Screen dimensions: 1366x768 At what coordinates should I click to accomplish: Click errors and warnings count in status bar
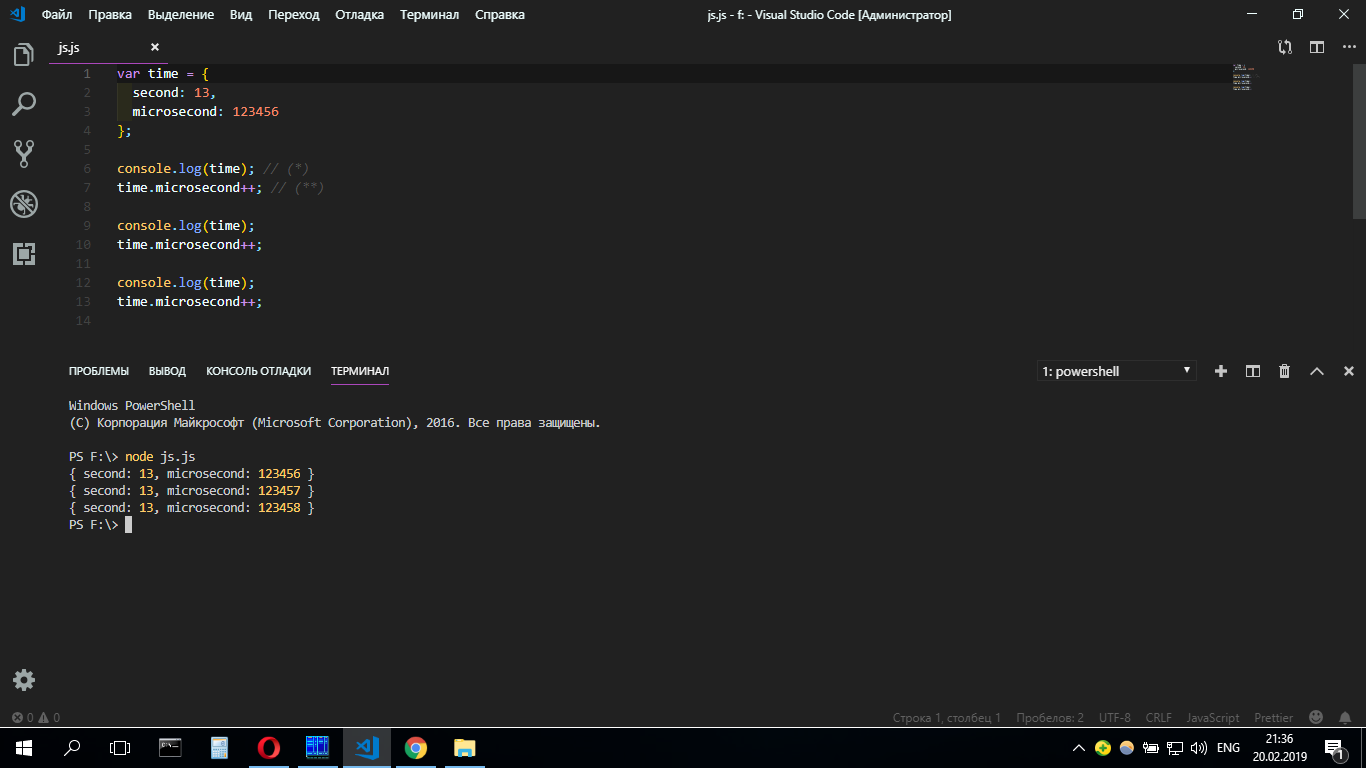click(x=35, y=718)
